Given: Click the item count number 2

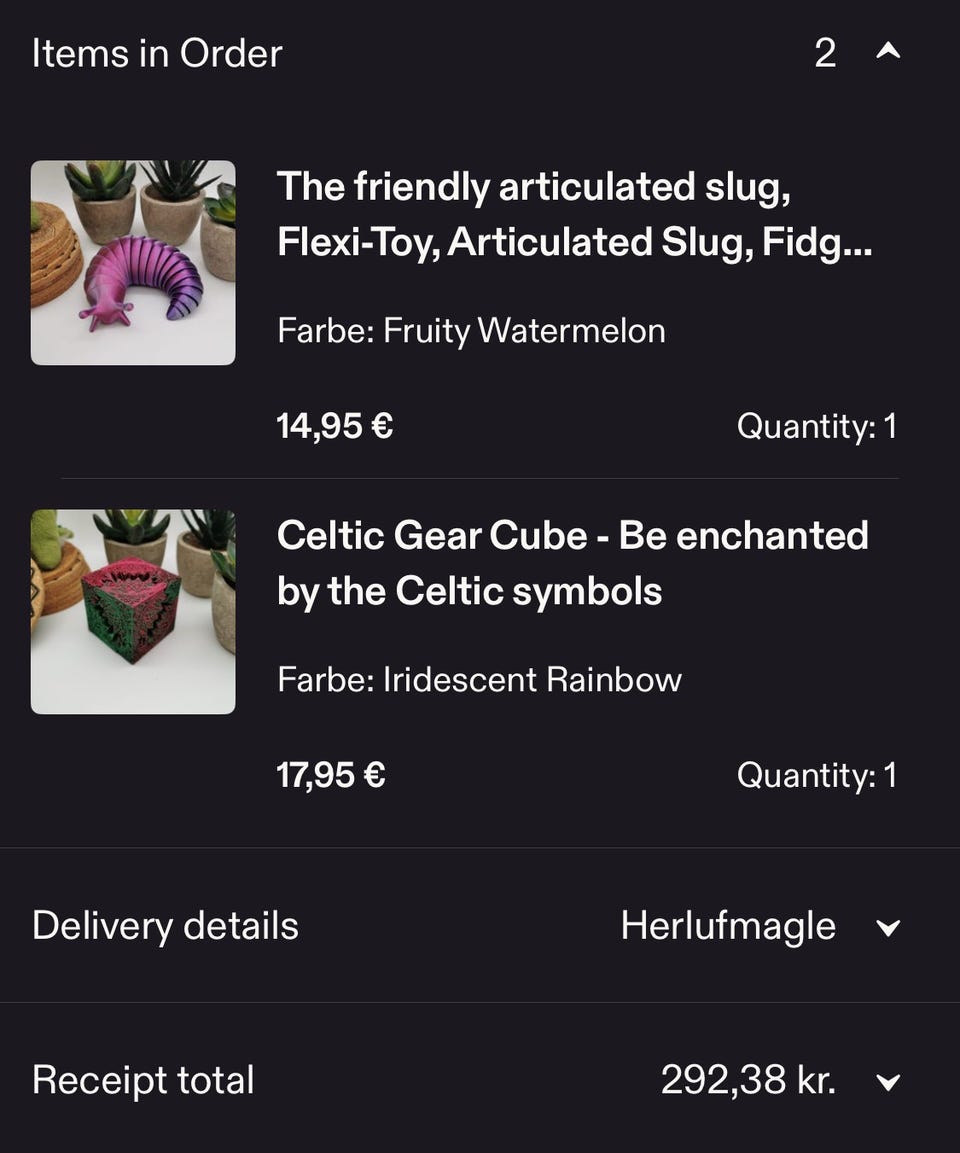Looking at the screenshot, I should point(825,53).
